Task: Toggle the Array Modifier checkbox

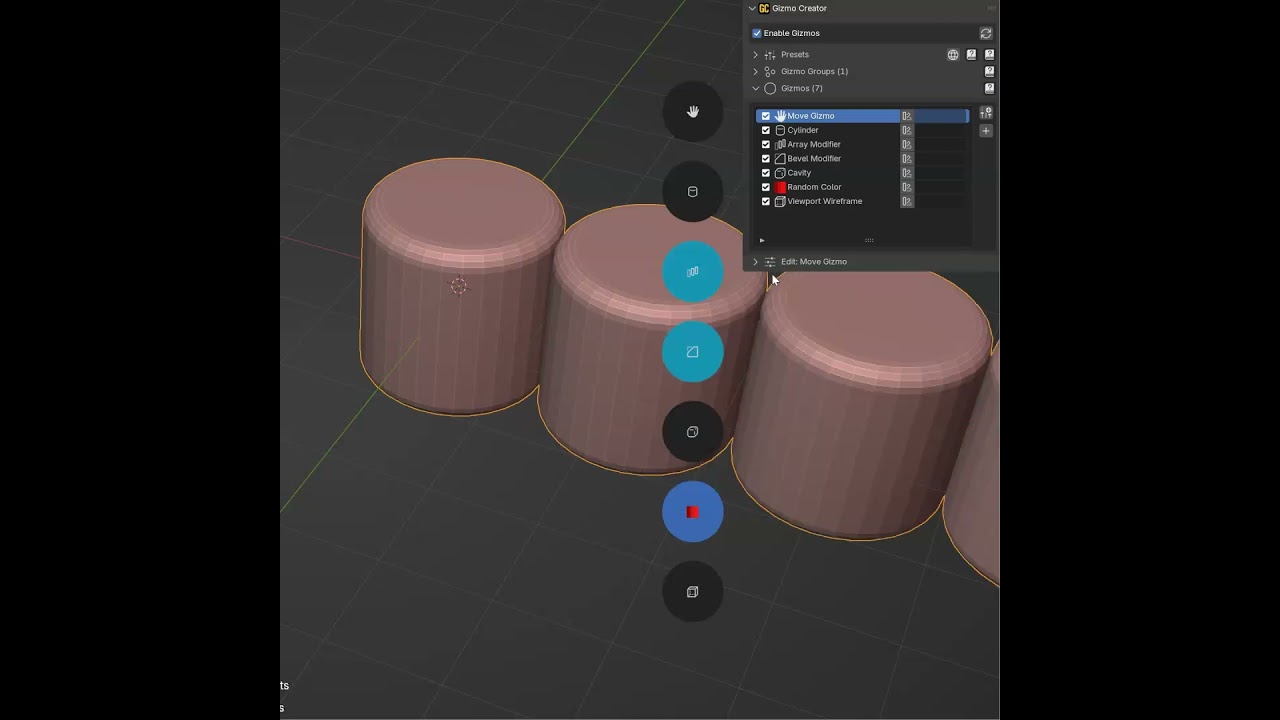Action: 766,144
